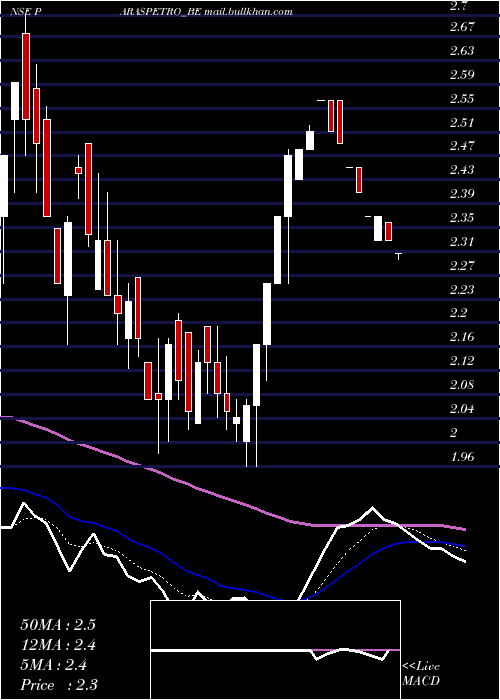Select the 2.67 price axis label
This screenshot has width=500, height=700.
tap(462, 27)
